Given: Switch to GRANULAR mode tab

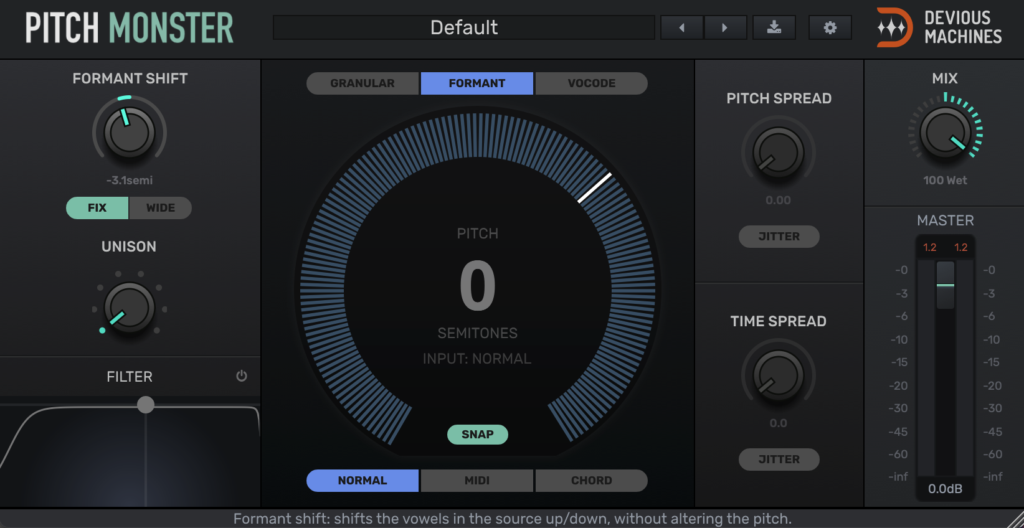Looking at the screenshot, I should [x=362, y=83].
